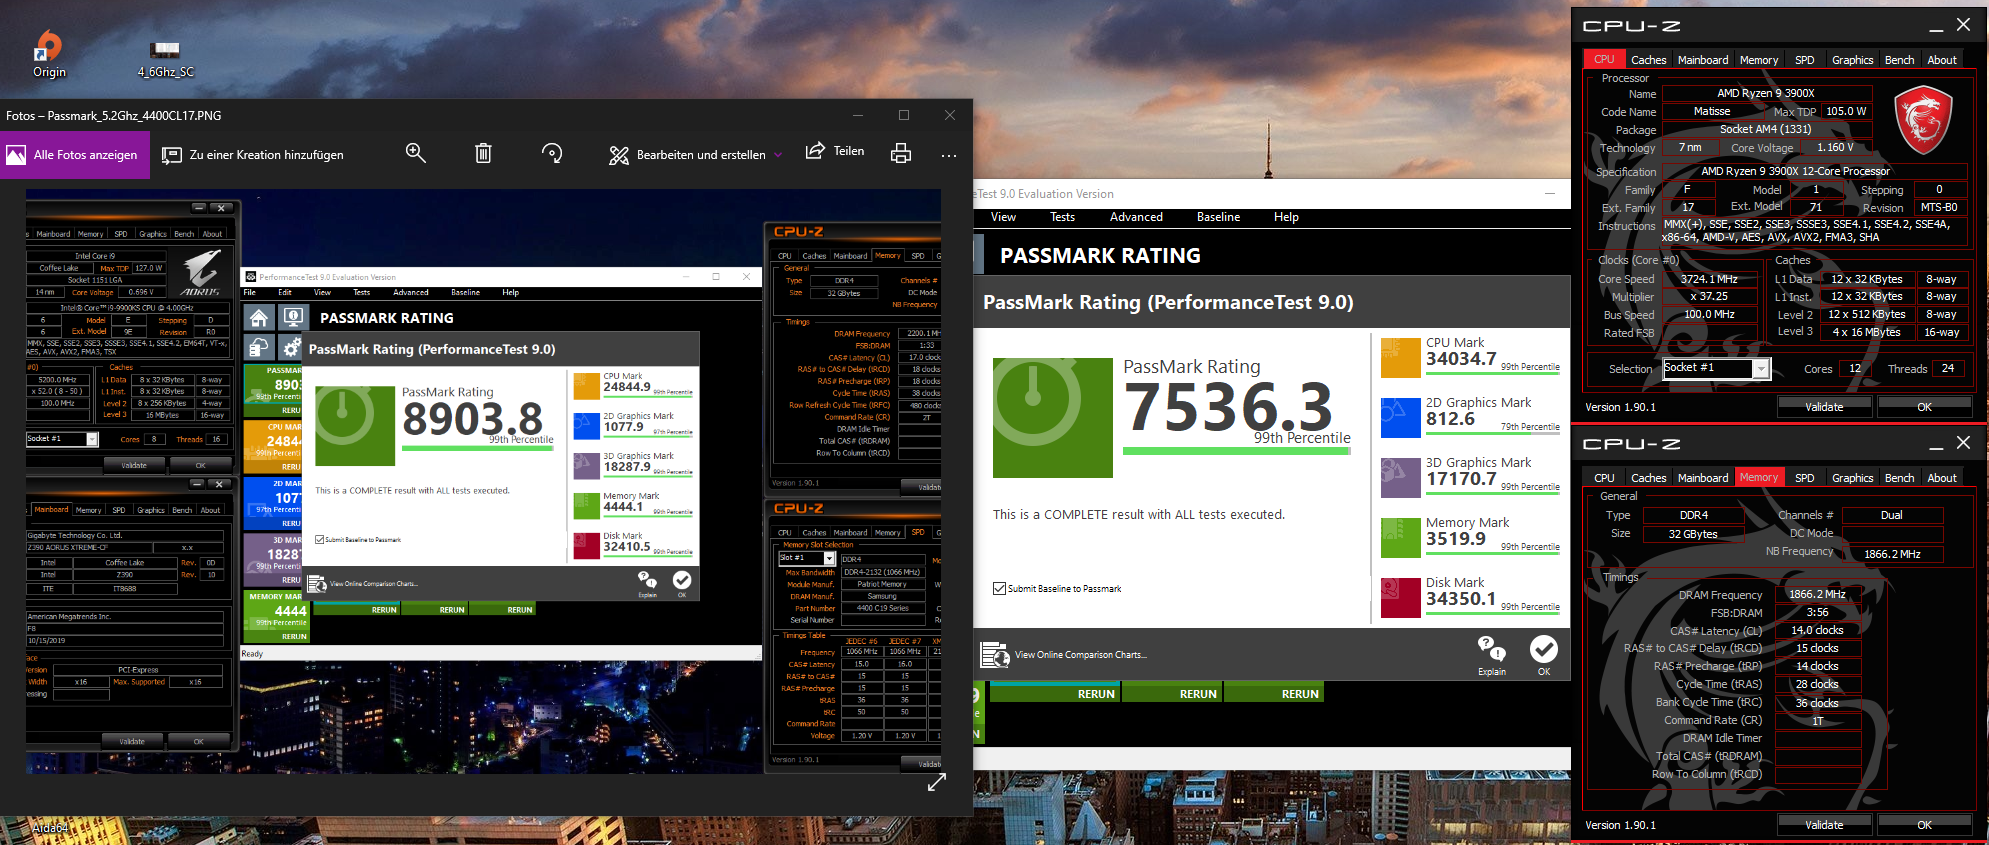Open About tab in upper CPU-Z
The width and height of the screenshot is (1989, 845).
point(1942,60)
